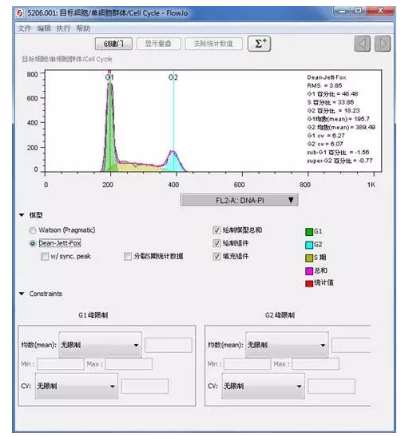Toggle the 绘制组件 checkbox

[x=217, y=243]
